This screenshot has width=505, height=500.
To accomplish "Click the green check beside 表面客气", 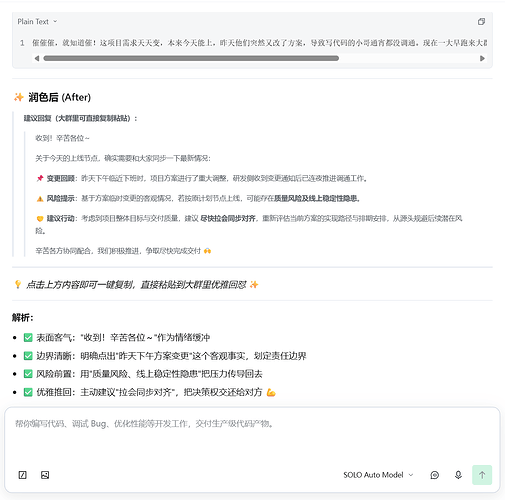I will pyautogui.click(x=28, y=338).
